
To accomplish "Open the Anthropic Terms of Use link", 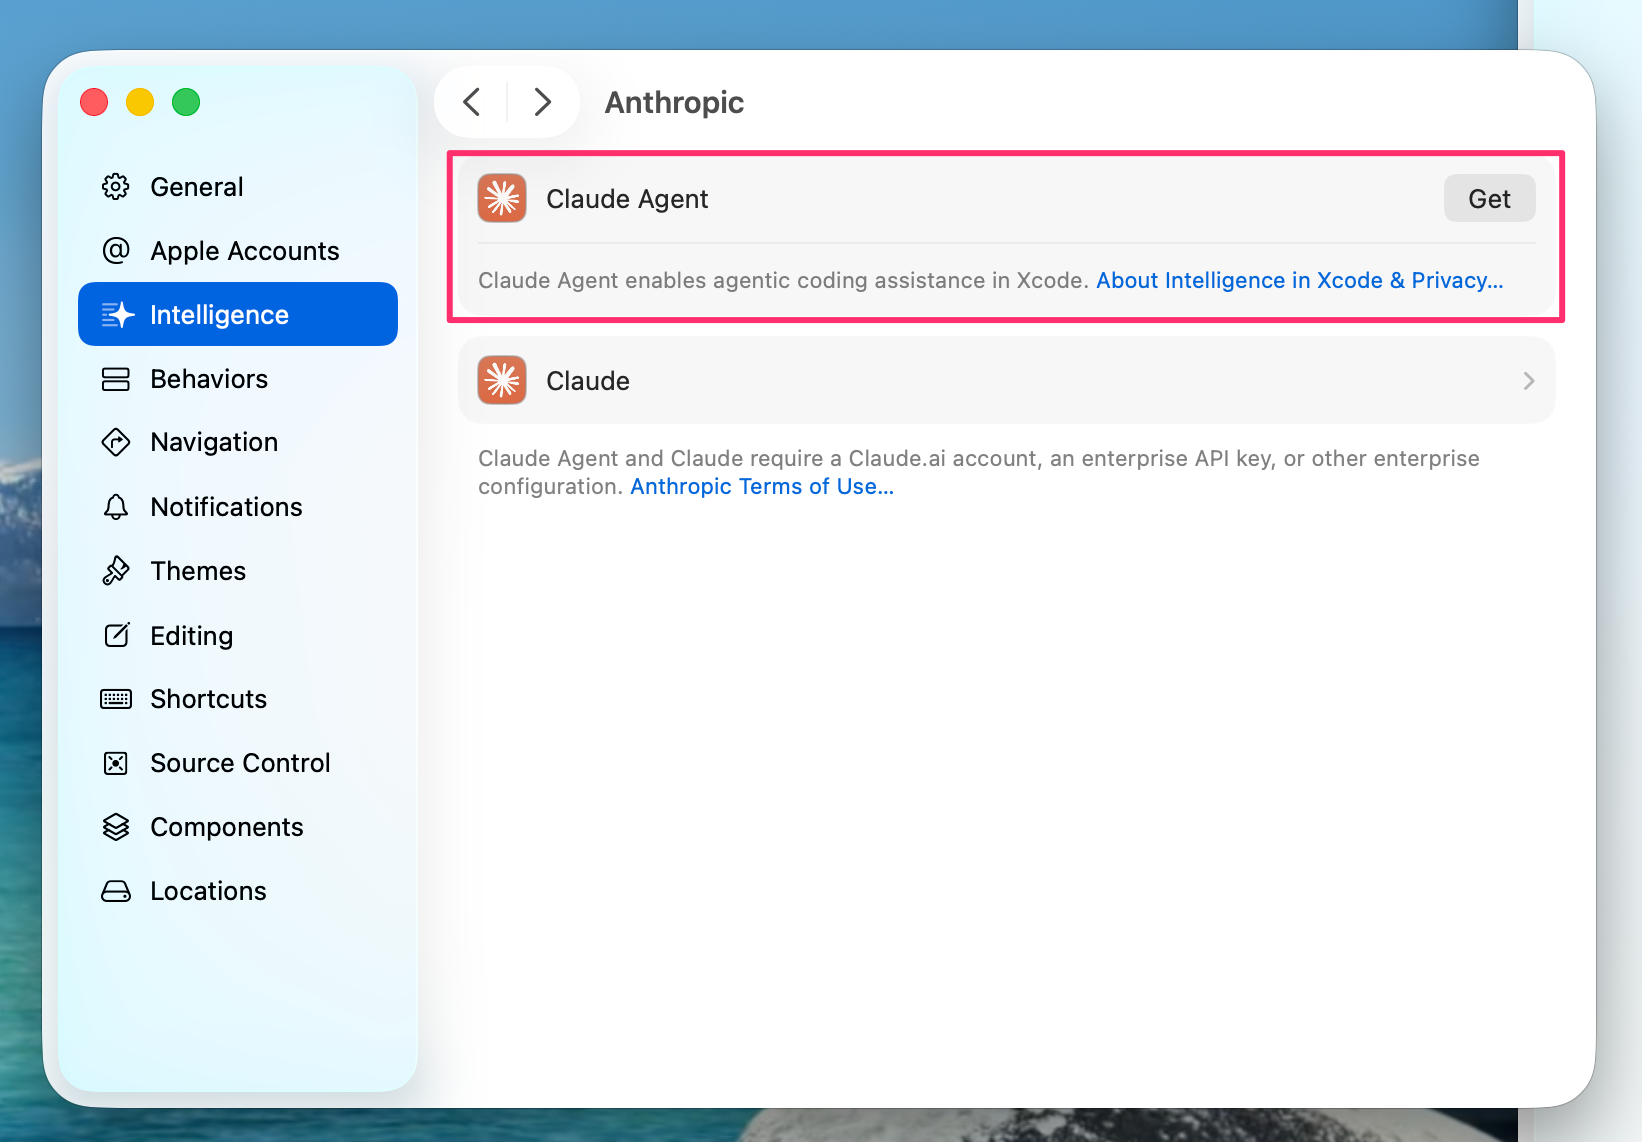I will click(x=761, y=487).
